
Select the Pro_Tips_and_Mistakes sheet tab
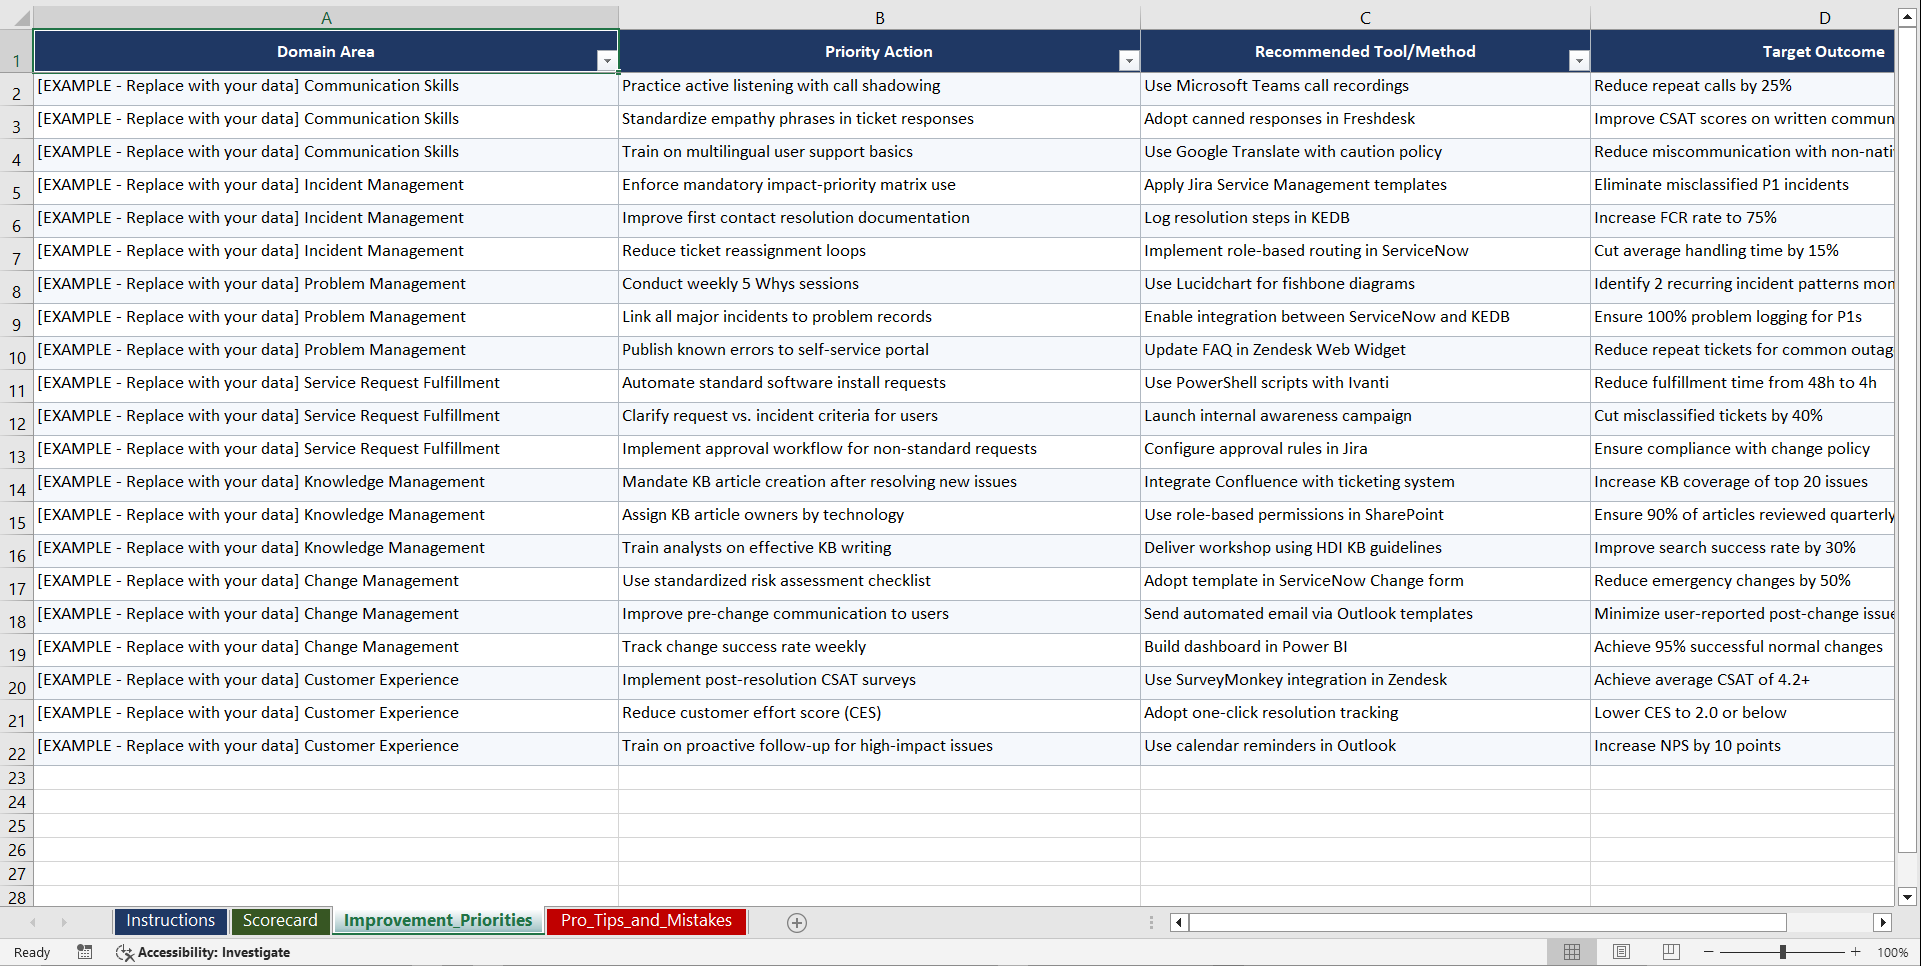click(646, 921)
